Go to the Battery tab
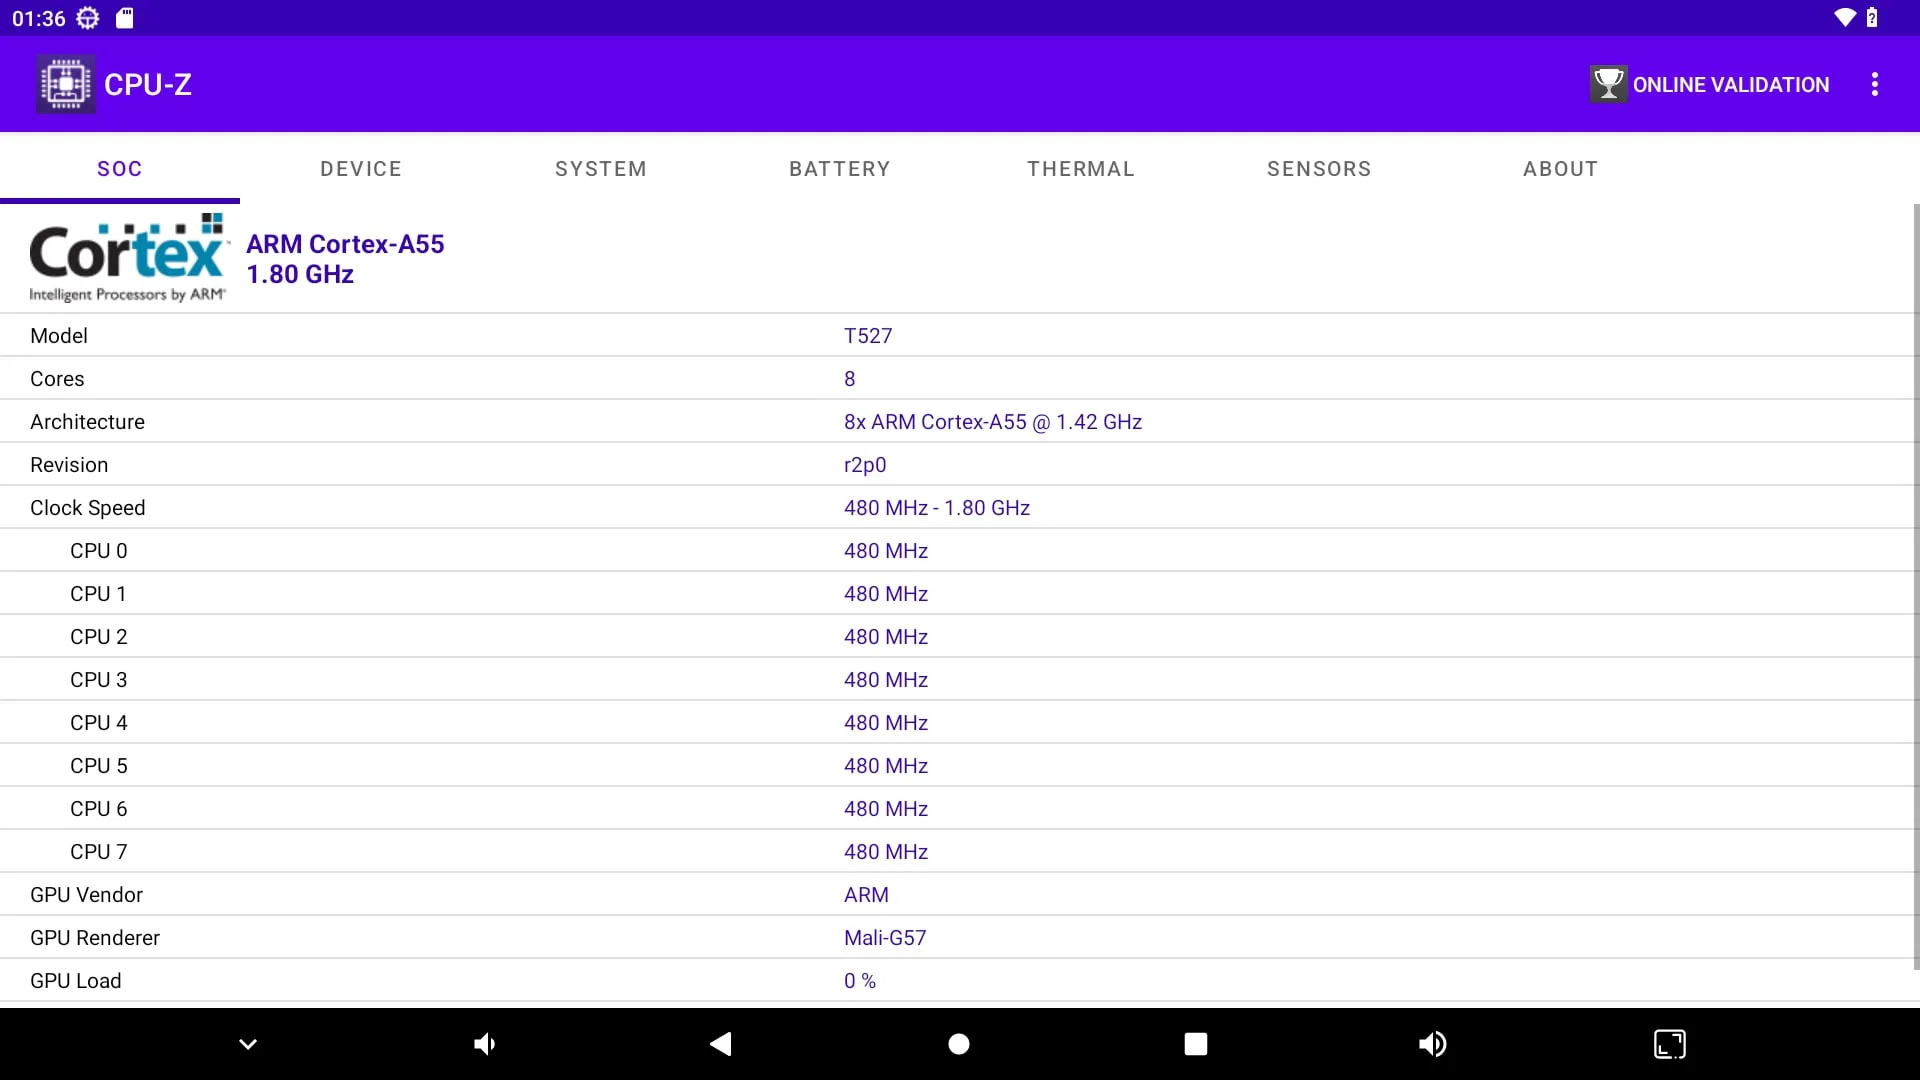 coord(840,169)
